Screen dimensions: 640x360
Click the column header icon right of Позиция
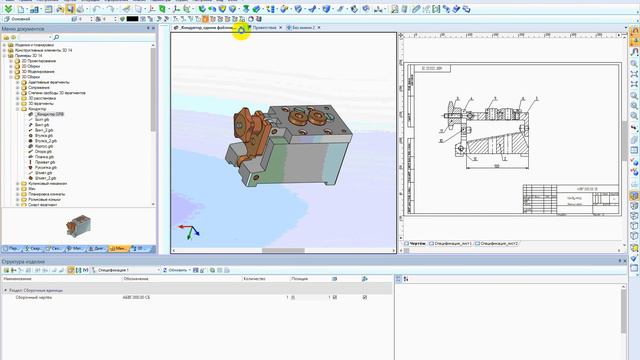tap(334, 279)
